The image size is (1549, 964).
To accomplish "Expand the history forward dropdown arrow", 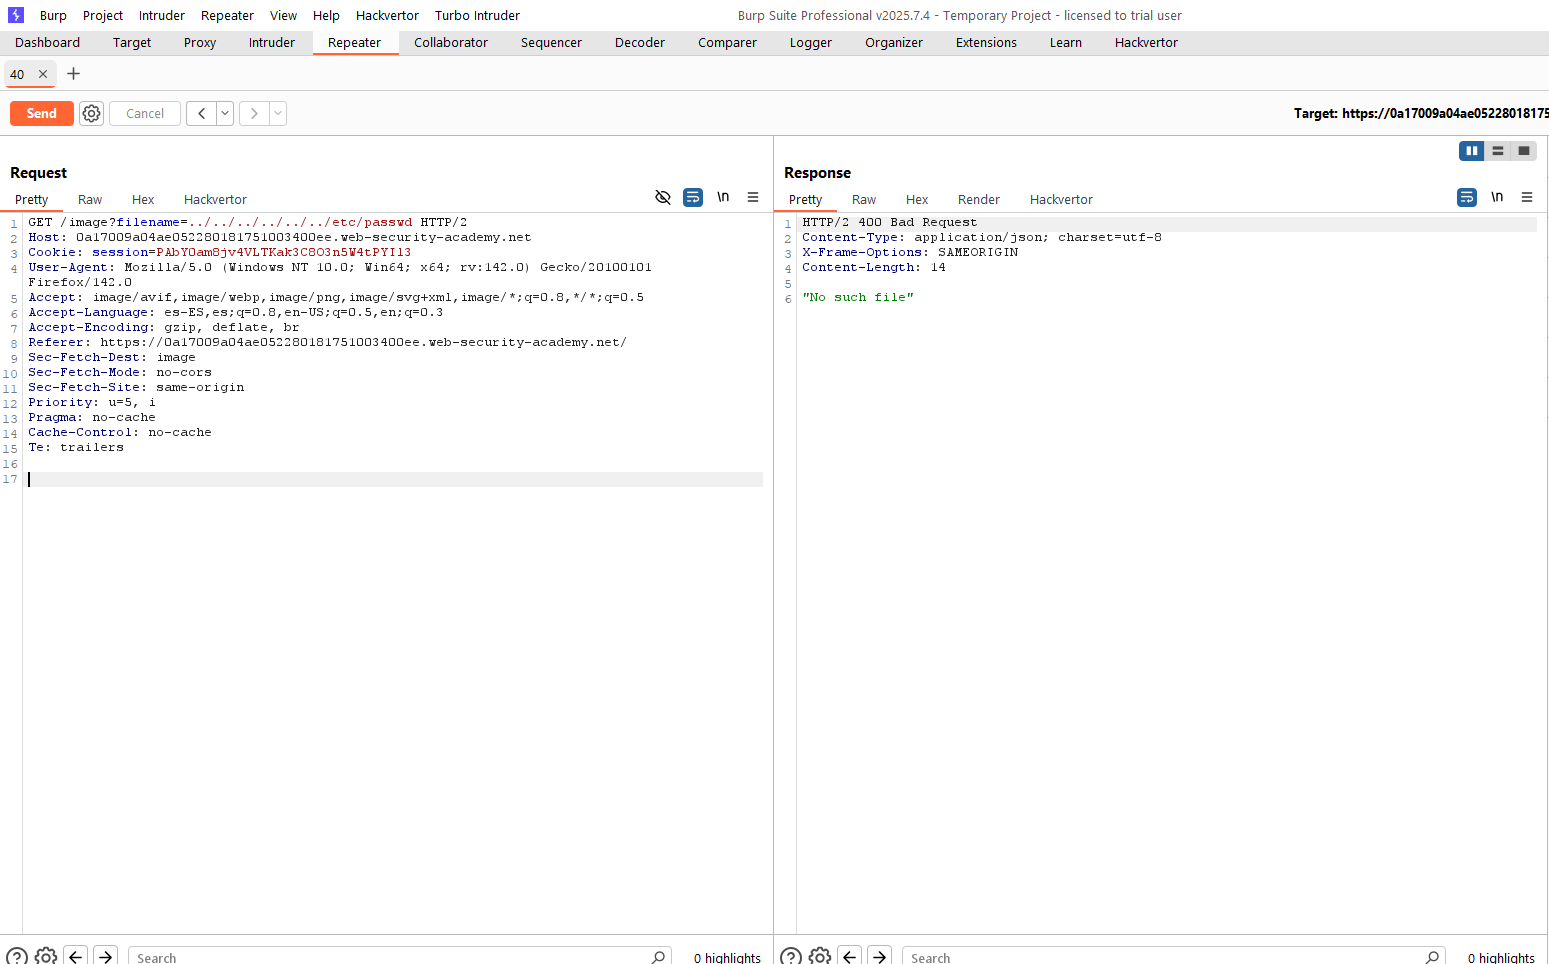I will (x=278, y=114).
